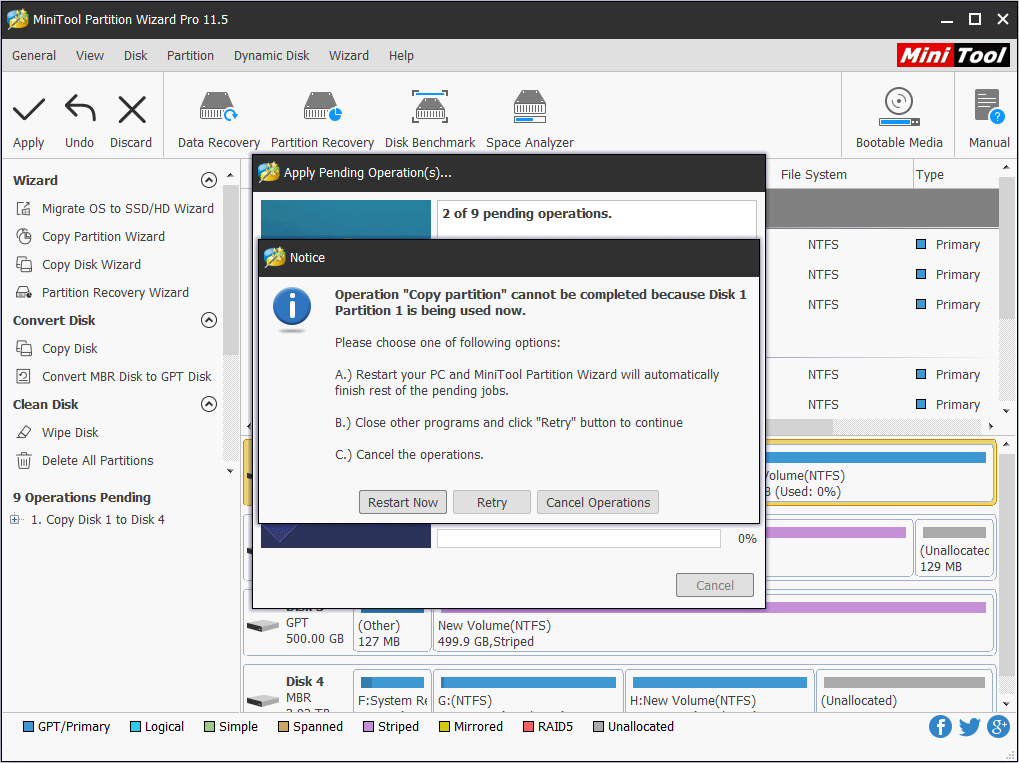Select the G:(NTFS) partition on Disk 4
This screenshot has height=763, width=1019.
coord(528,691)
